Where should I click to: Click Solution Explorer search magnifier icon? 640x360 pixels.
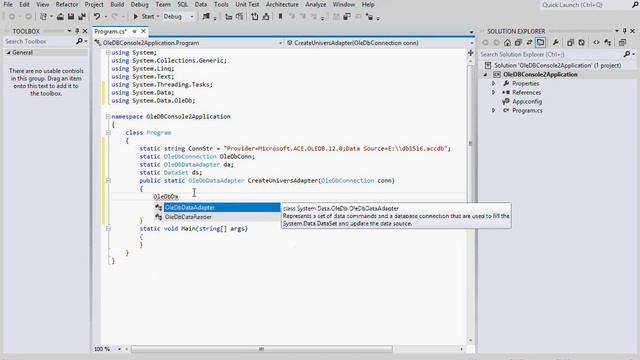pyautogui.click(x=627, y=54)
